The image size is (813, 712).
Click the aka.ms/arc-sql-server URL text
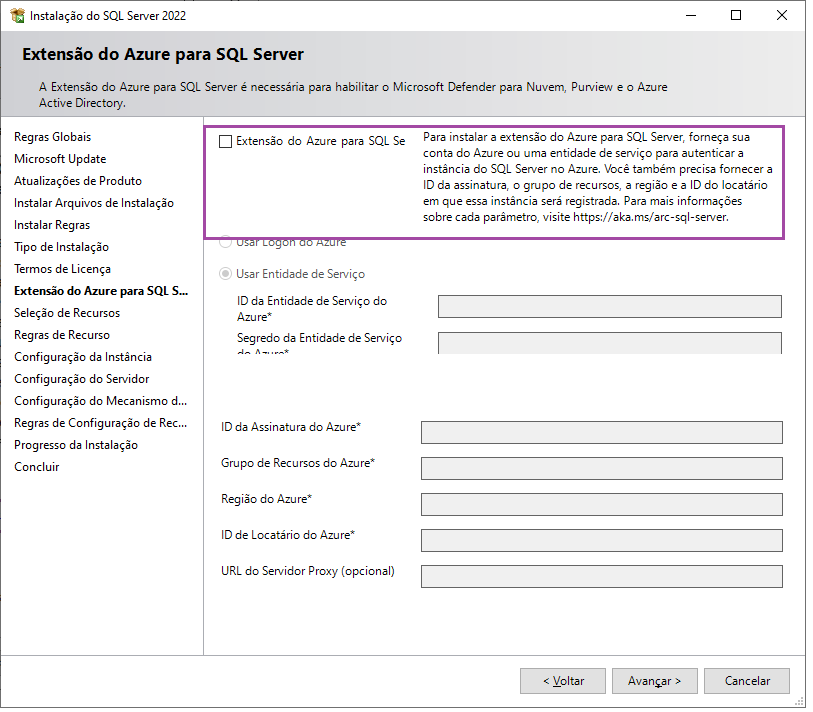tap(650, 217)
